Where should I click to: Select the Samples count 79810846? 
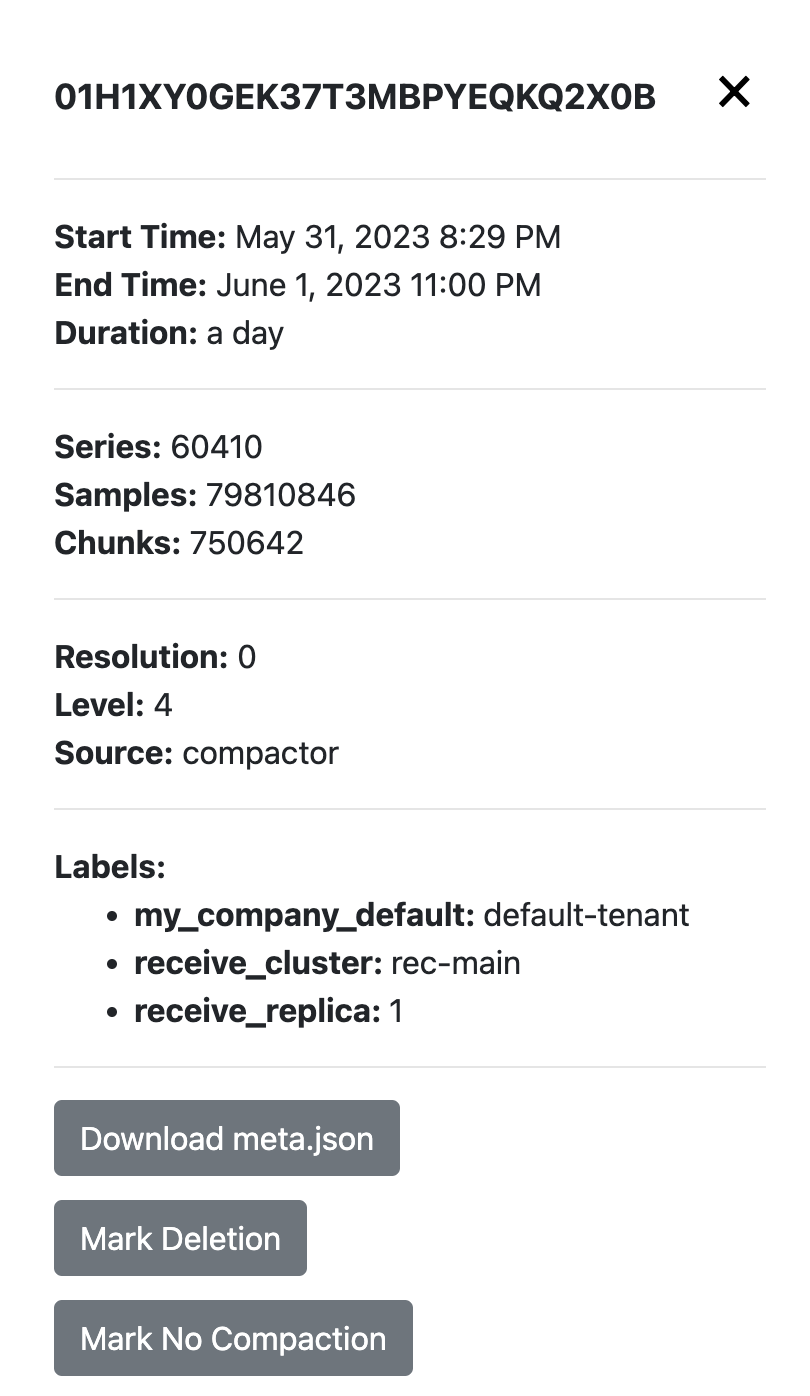pos(279,495)
